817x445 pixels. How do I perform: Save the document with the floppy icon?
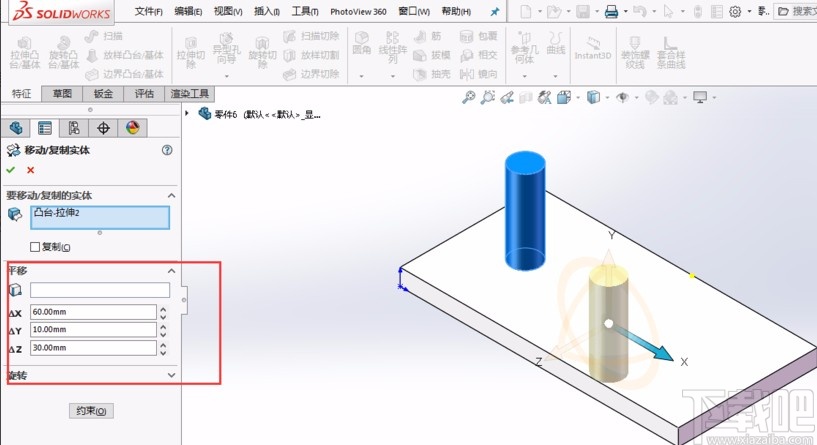coord(583,11)
